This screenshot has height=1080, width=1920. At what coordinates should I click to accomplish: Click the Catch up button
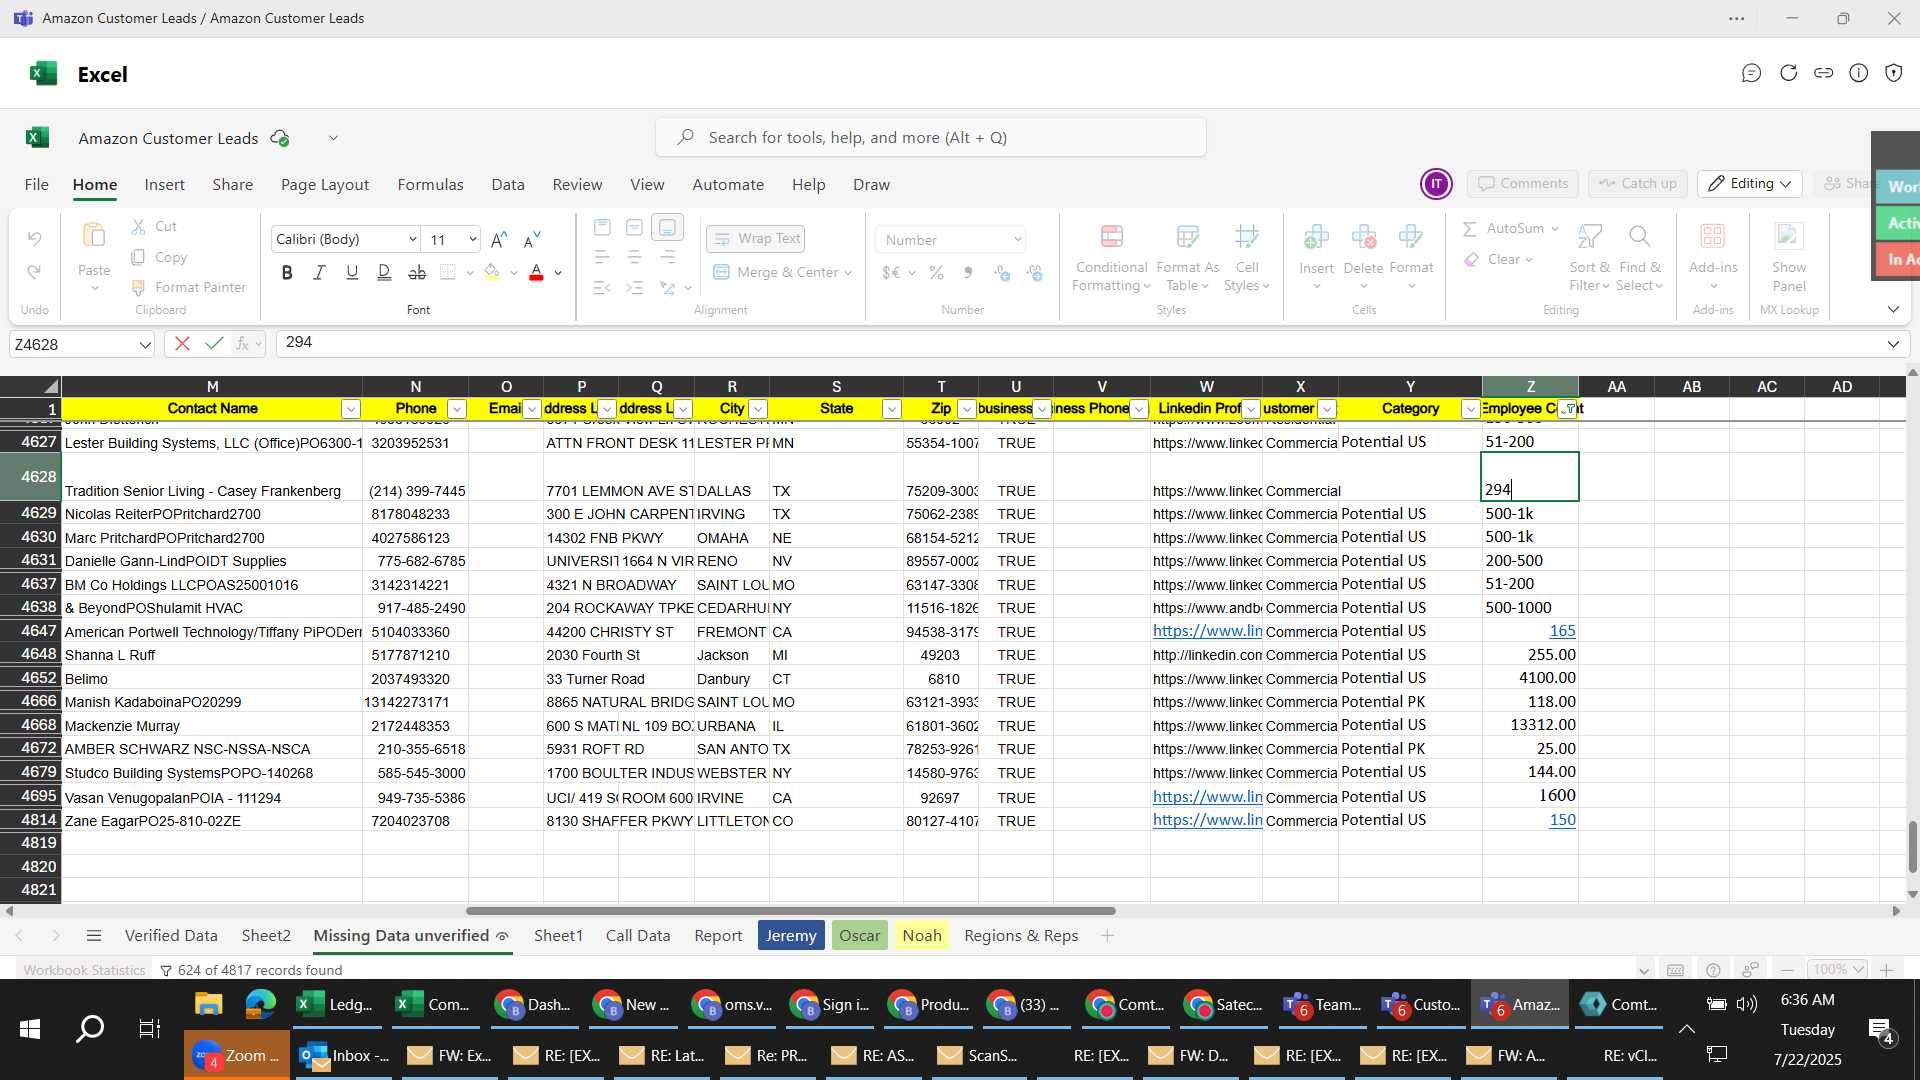(1638, 184)
